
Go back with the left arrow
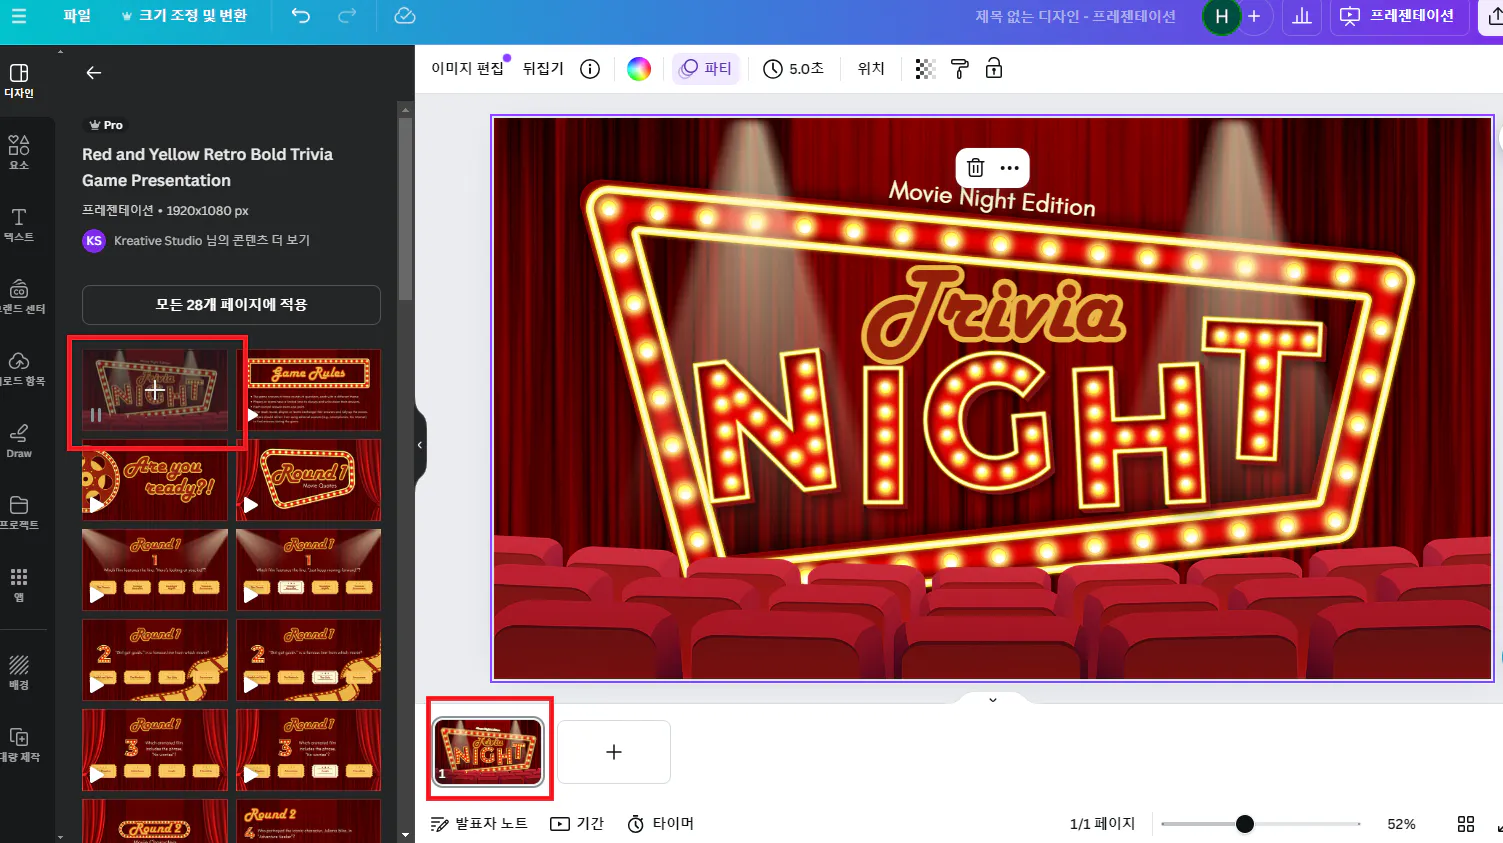point(93,72)
